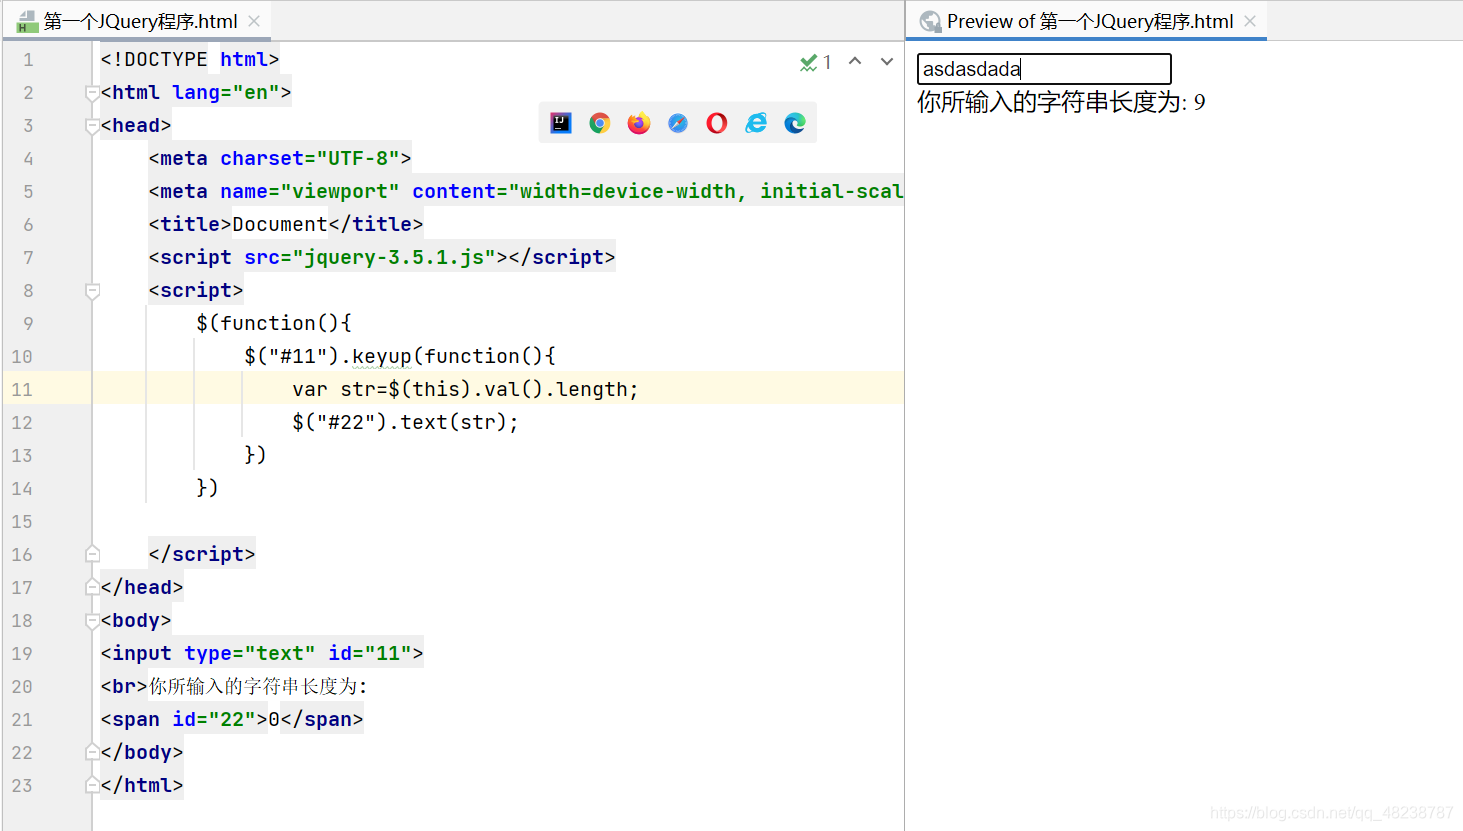Open page in Firefox browser
1463x831 pixels.
pos(639,123)
